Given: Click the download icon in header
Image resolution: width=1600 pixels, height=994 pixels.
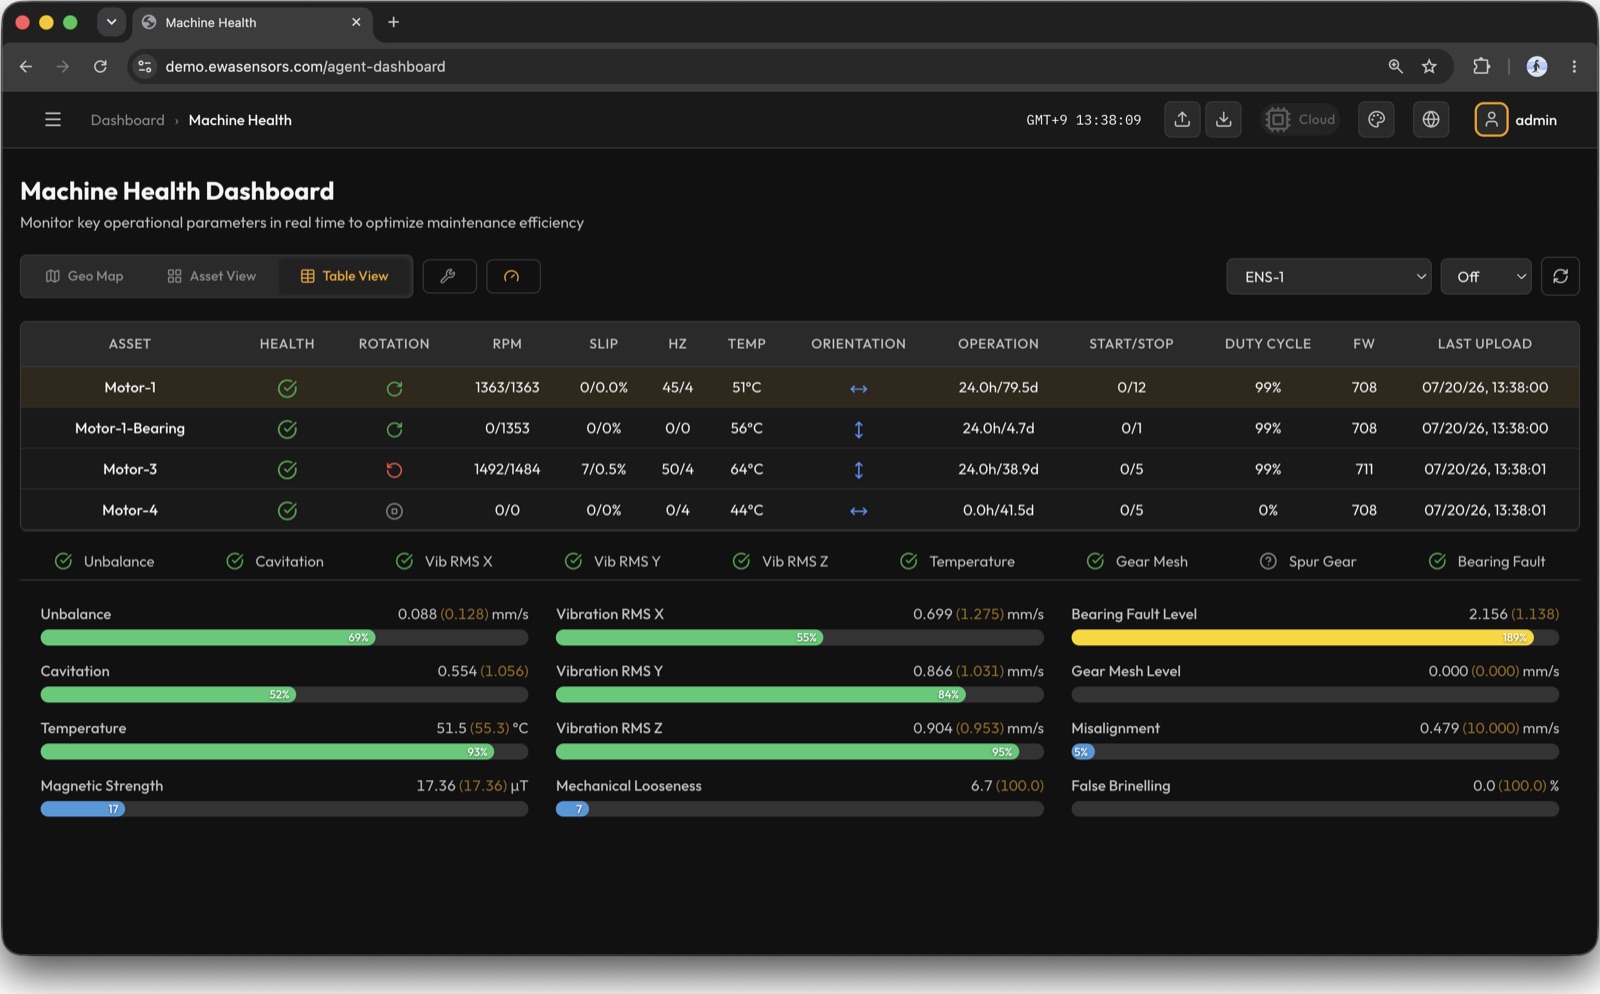Looking at the screenshot, I should 1223,120.
